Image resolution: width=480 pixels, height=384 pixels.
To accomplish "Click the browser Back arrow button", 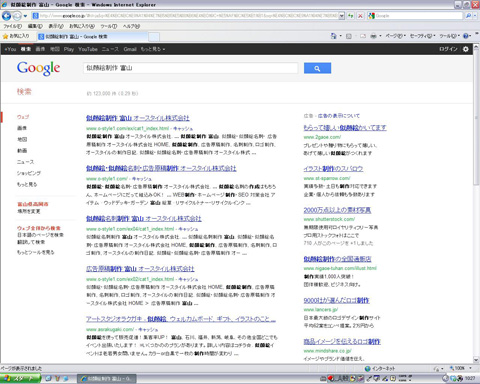I will click(6, 16).
